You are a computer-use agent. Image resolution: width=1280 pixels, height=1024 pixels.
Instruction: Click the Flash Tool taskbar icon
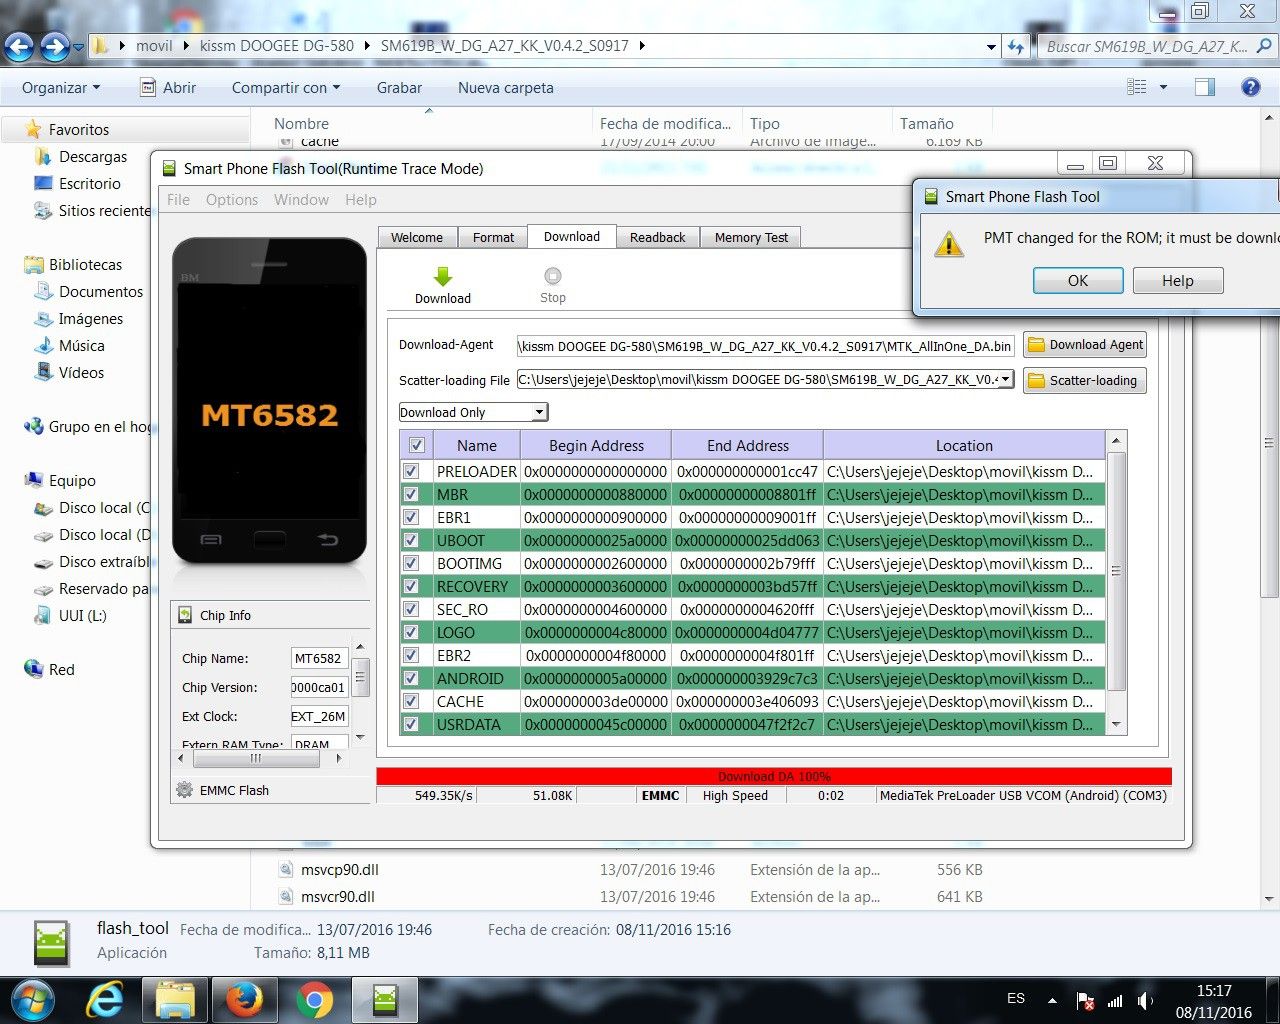point(385,1000)
